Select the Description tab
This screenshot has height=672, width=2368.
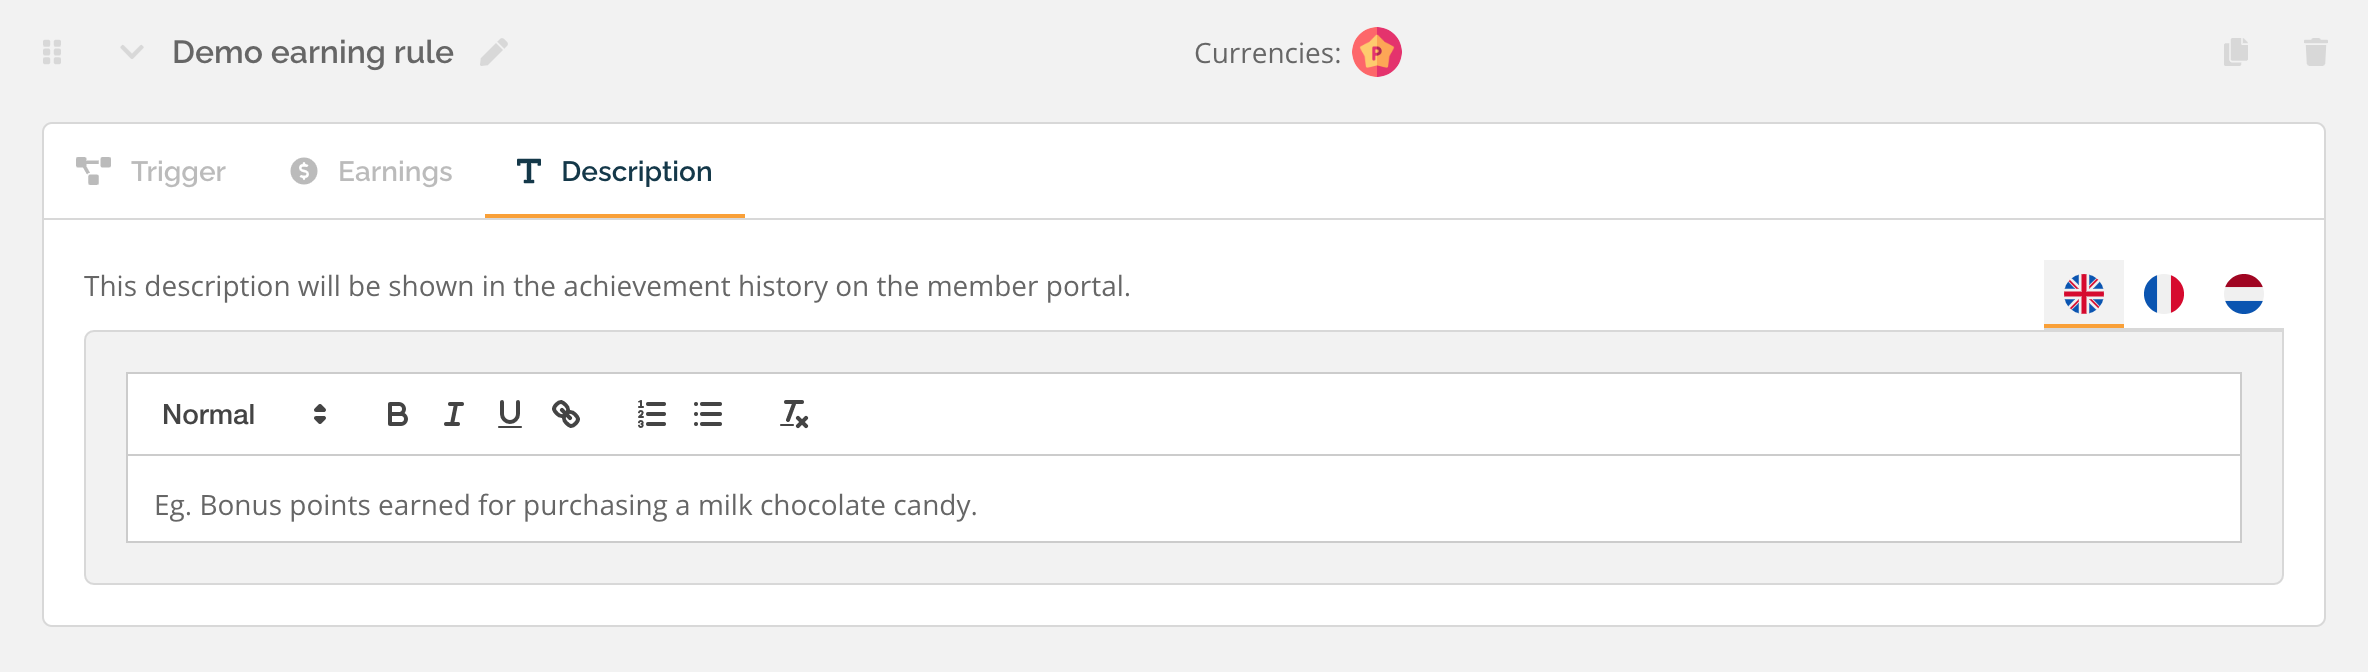[x=614, y=172]
